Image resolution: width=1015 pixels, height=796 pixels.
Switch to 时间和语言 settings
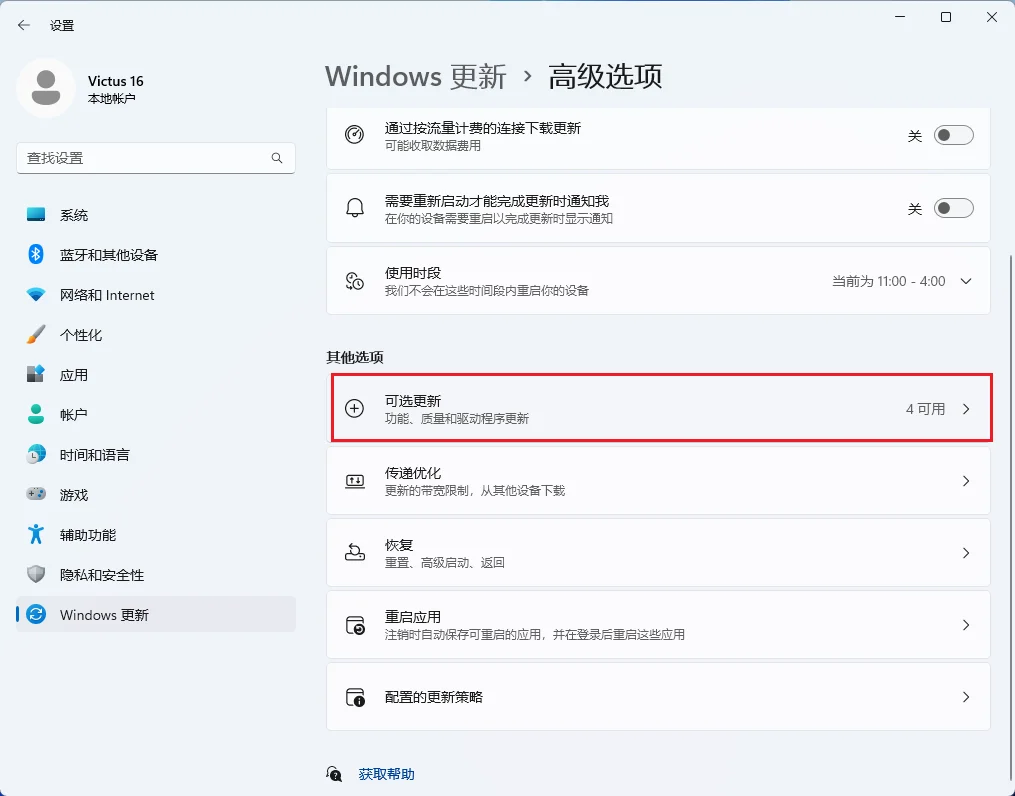coord(91,454)
